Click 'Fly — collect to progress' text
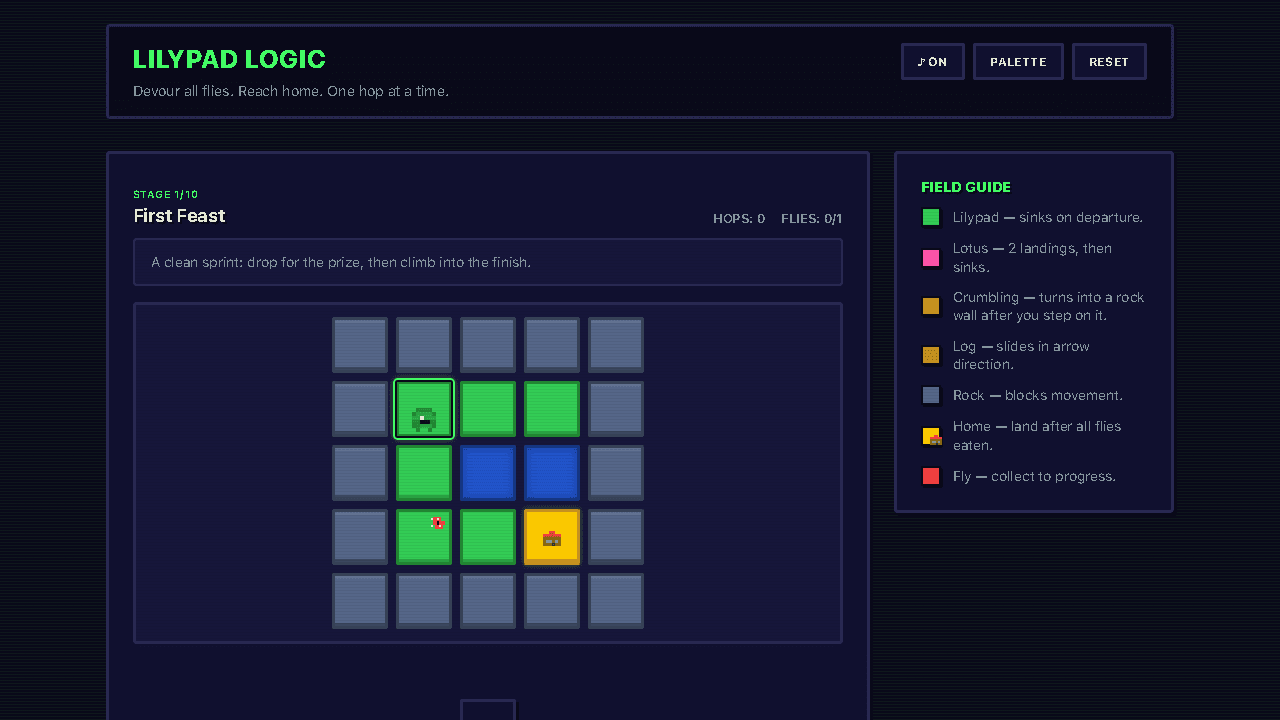This screenshot has height=720, width=1280. 1034,476
